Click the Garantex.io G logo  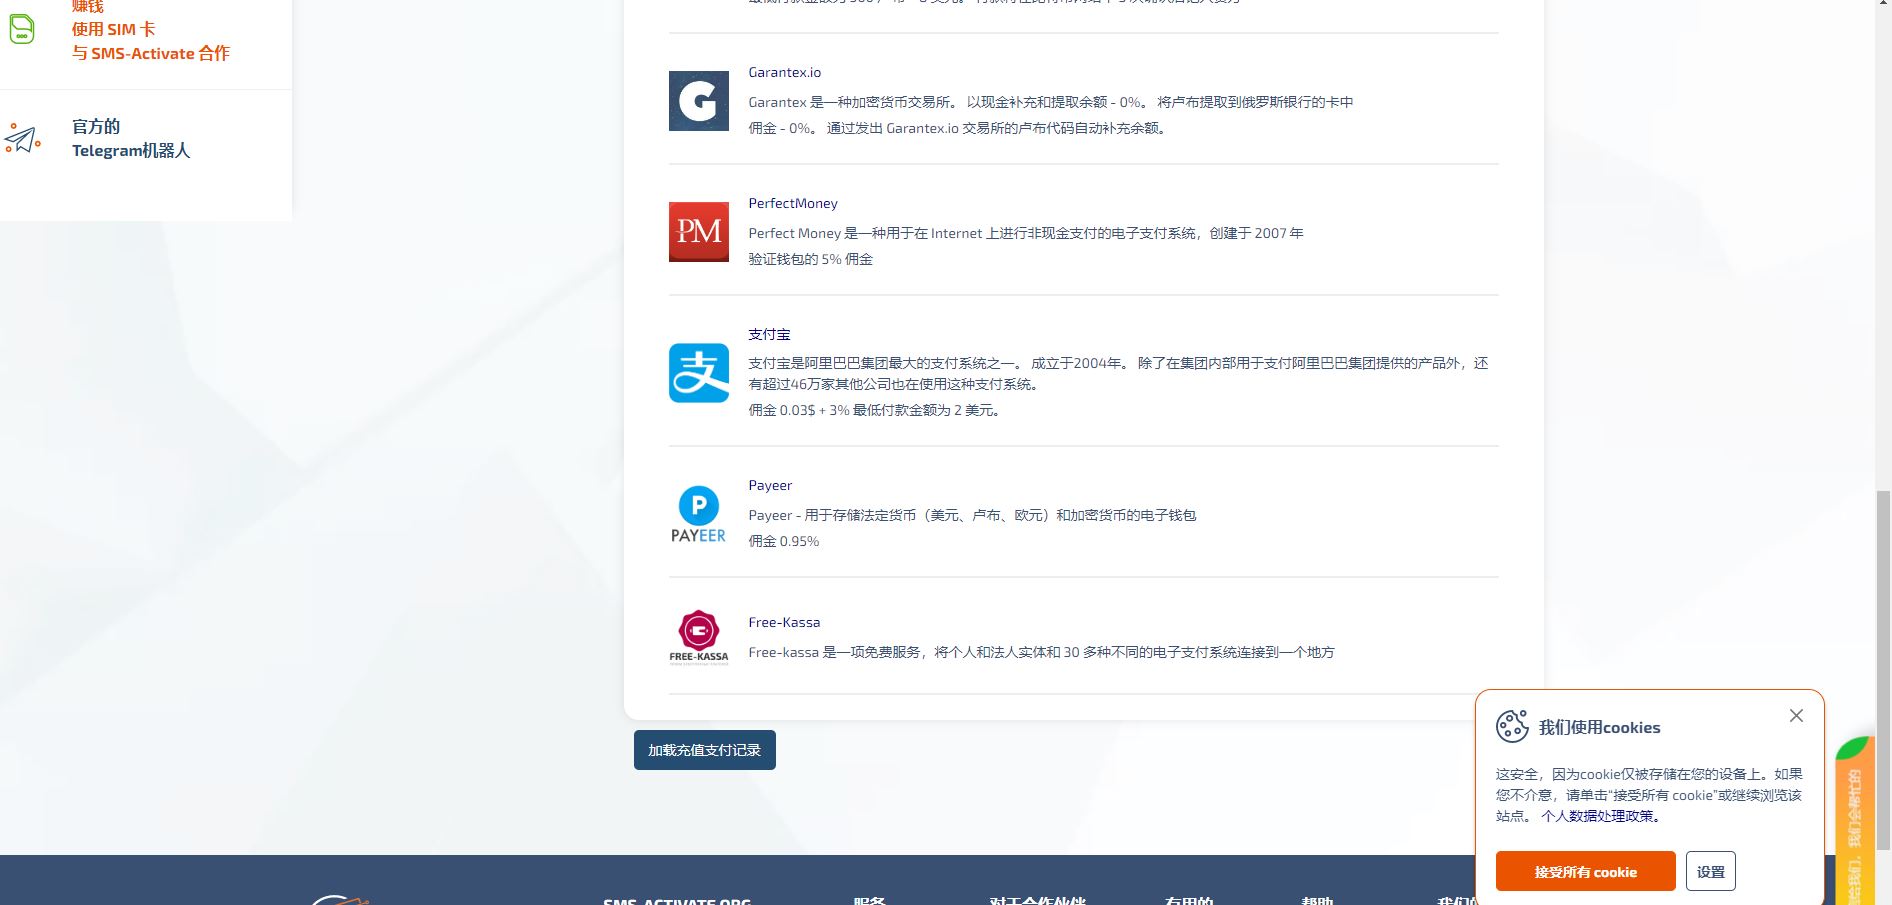(x=698, y=101)
